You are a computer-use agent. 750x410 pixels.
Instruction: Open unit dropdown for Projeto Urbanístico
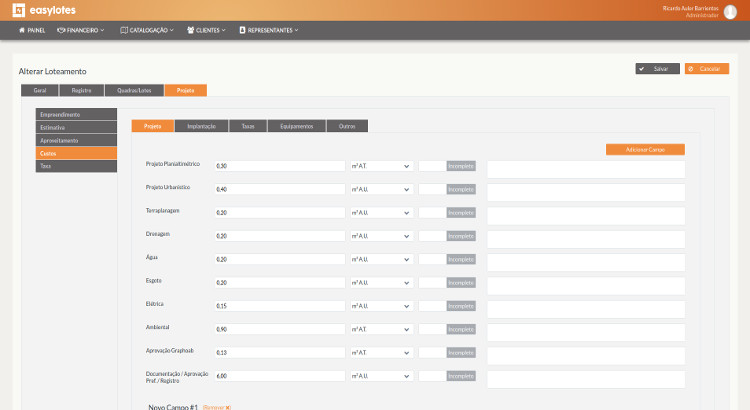[381, 189]
